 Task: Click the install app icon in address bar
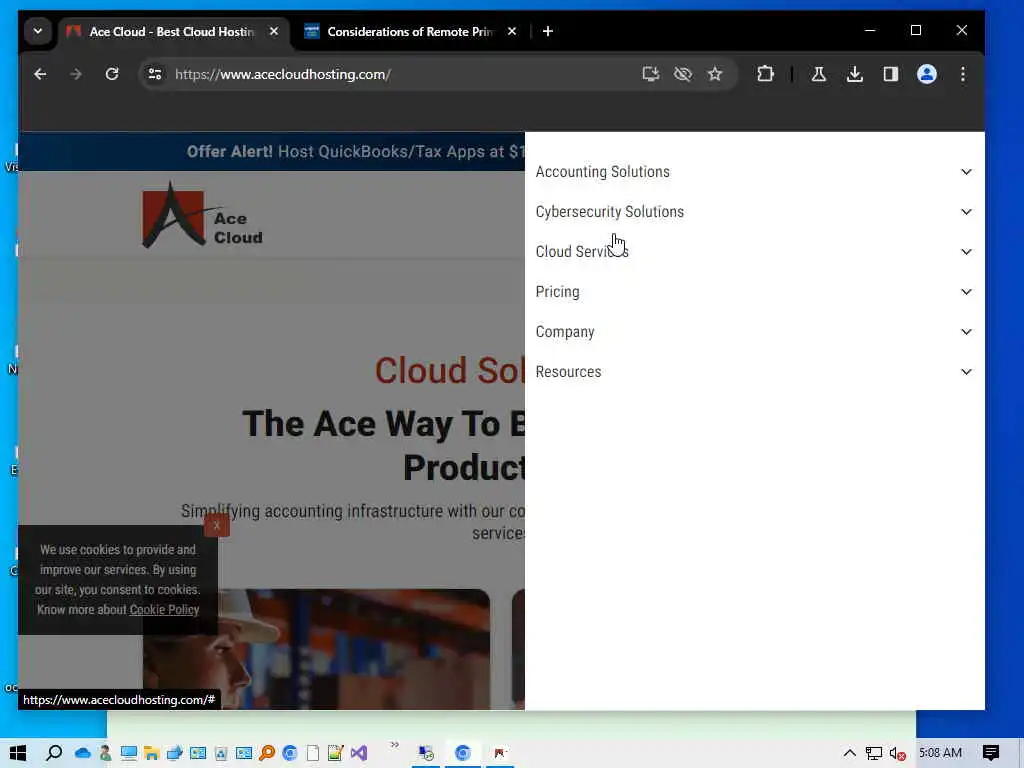pyautogui.click(x=650, y=74)
